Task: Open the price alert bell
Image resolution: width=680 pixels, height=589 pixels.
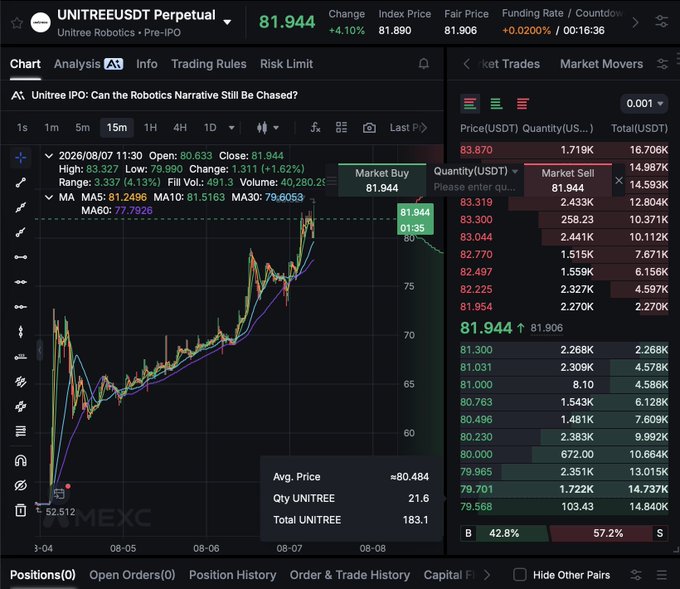Action: [424, 64]
